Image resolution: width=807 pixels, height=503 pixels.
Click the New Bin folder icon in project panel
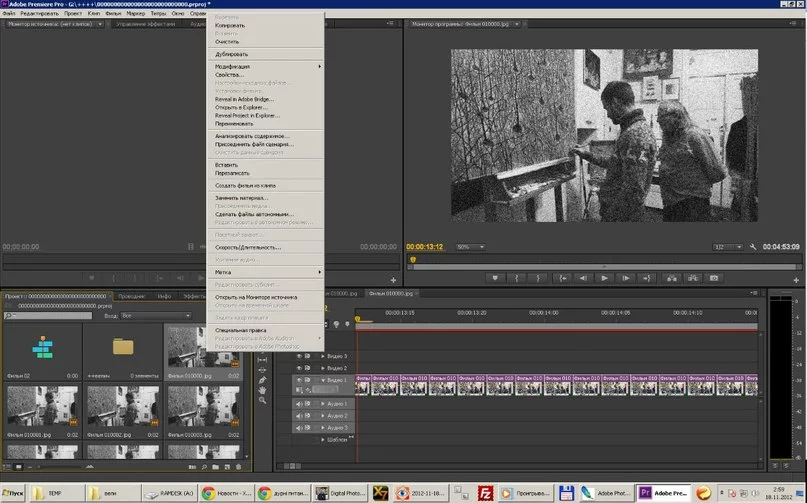(x=215, y=467)
